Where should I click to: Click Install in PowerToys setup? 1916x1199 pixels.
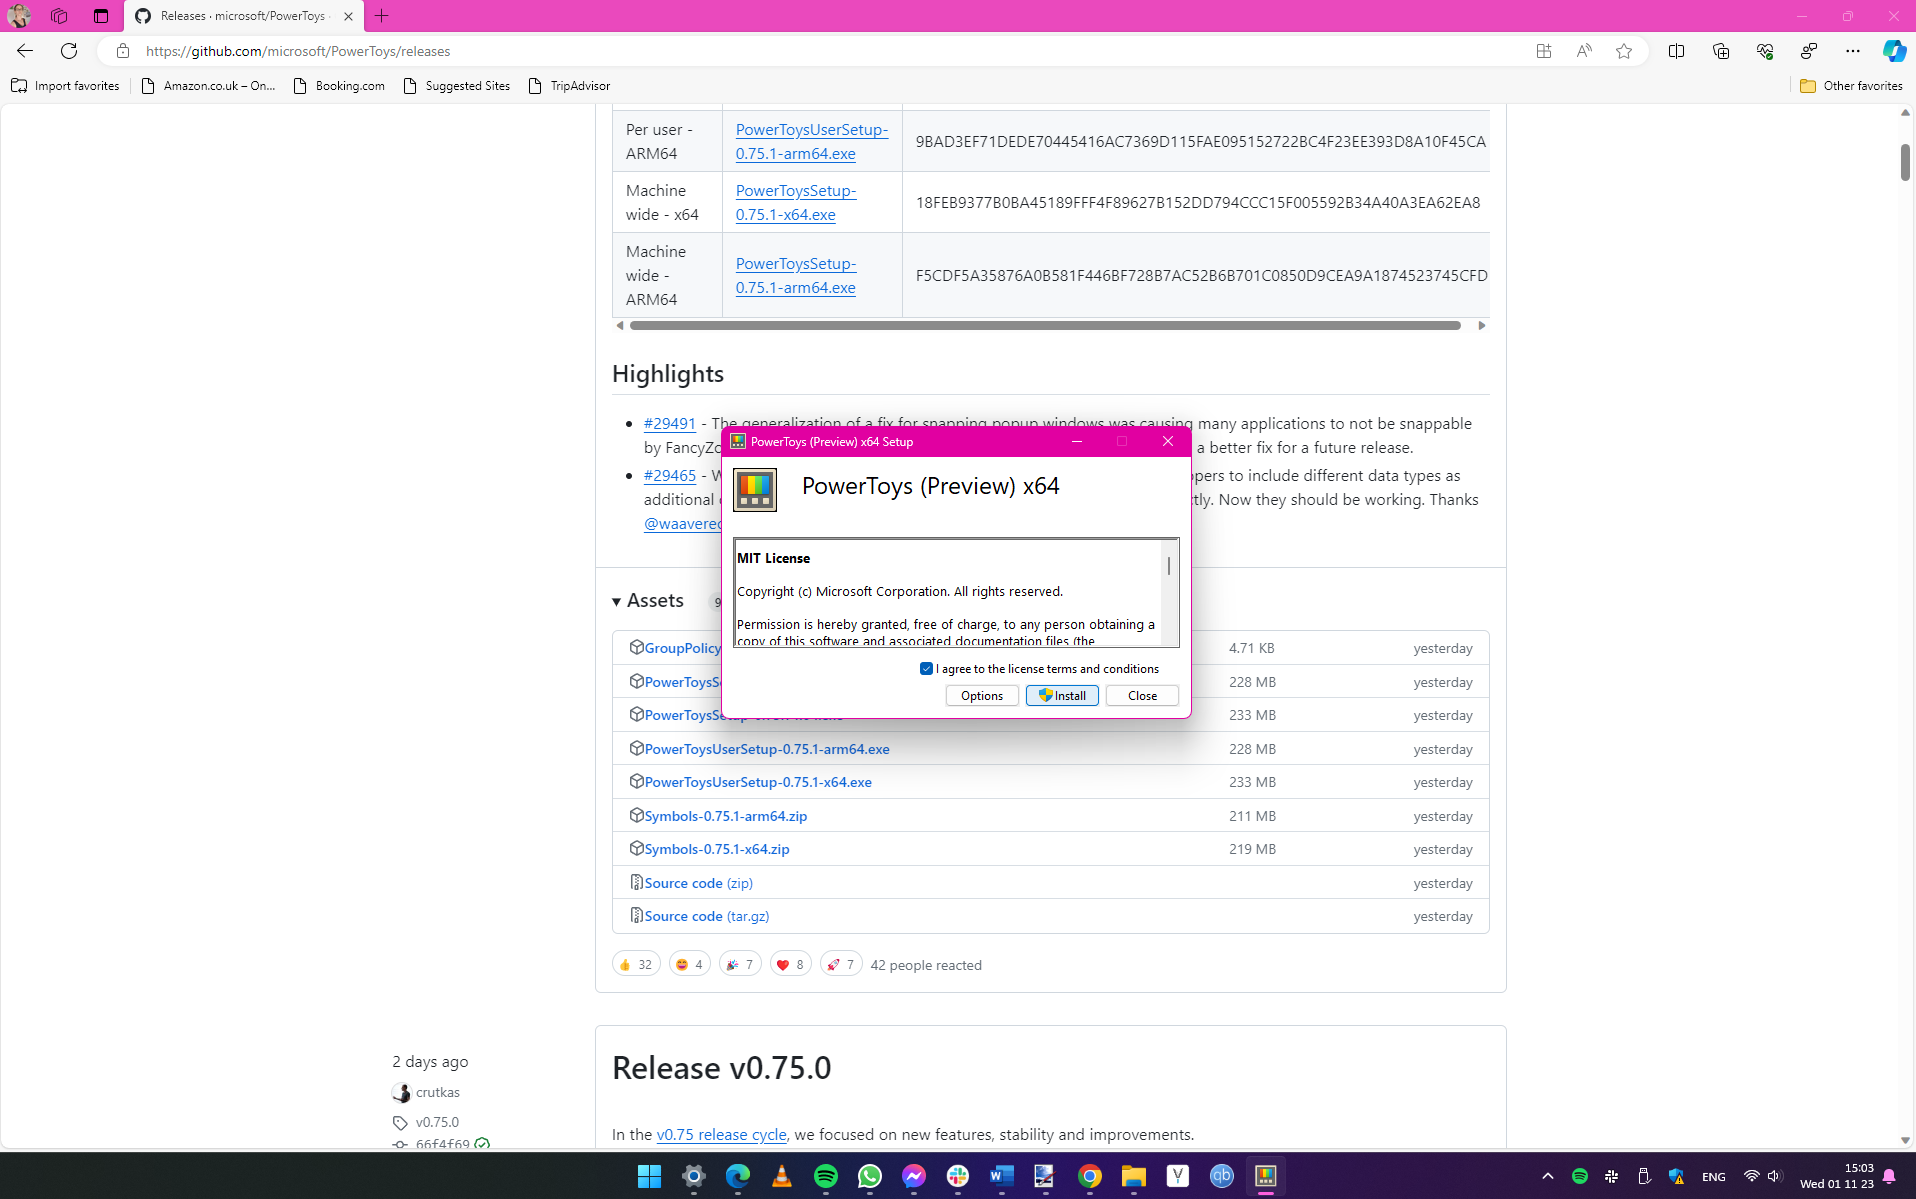1062,696
